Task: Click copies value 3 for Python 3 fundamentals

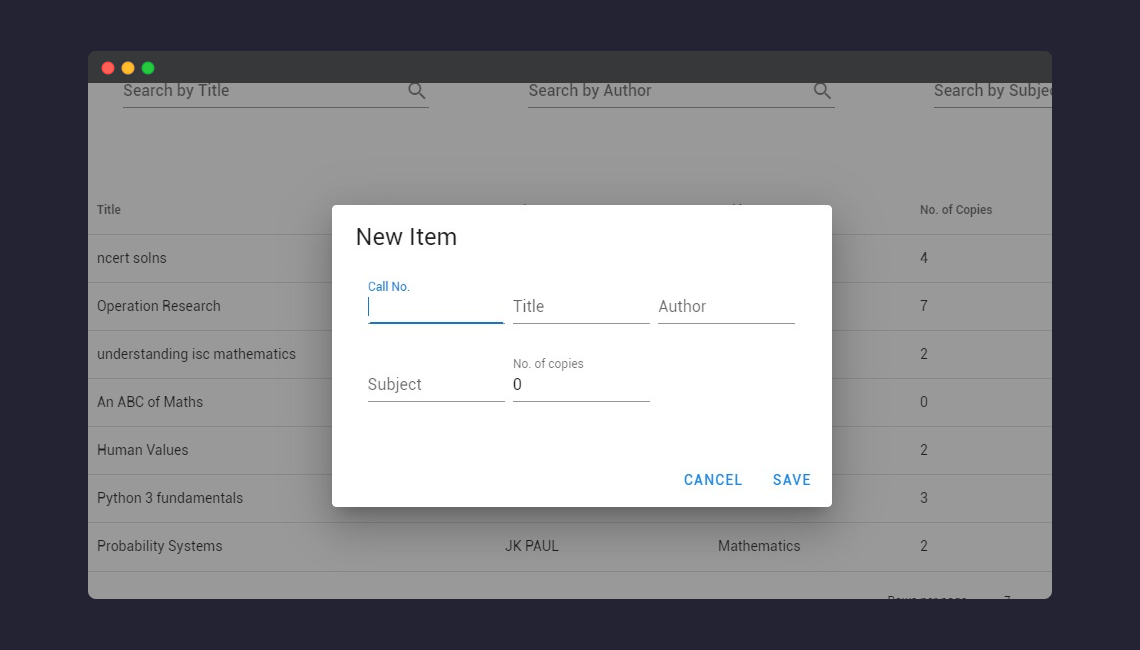Action: (x=924, y=498)
